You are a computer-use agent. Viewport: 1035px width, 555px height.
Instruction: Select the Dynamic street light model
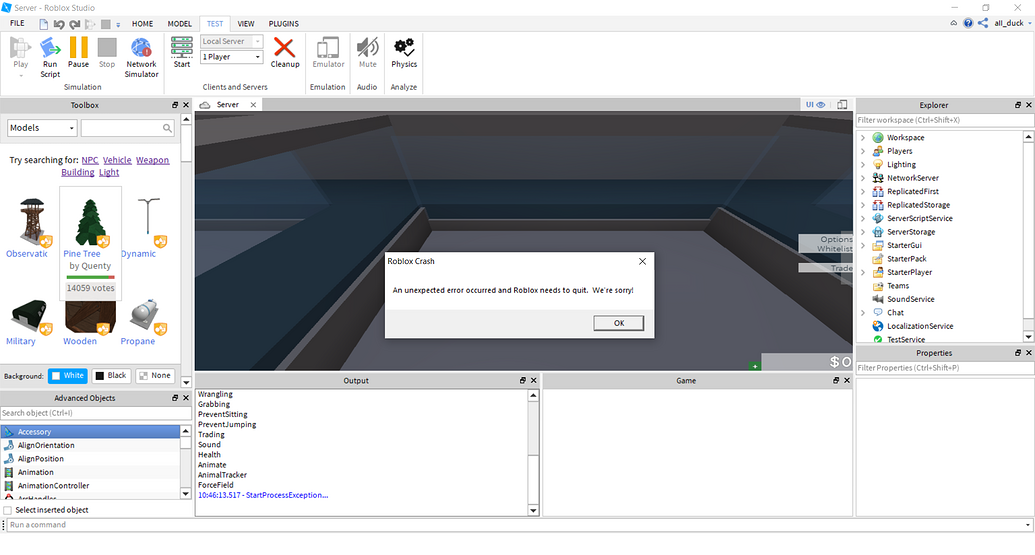tap(150, 222)
